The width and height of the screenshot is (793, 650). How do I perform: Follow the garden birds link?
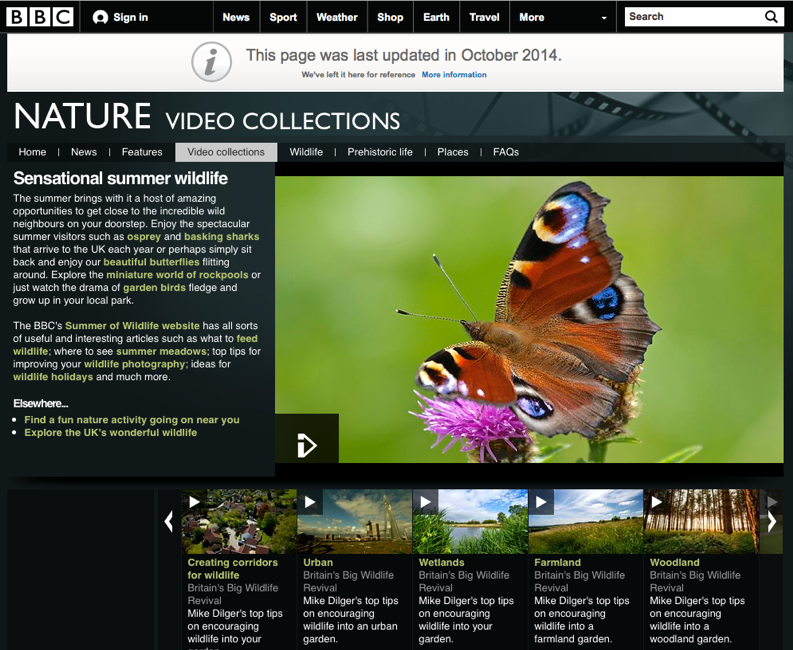click(154, 287)
